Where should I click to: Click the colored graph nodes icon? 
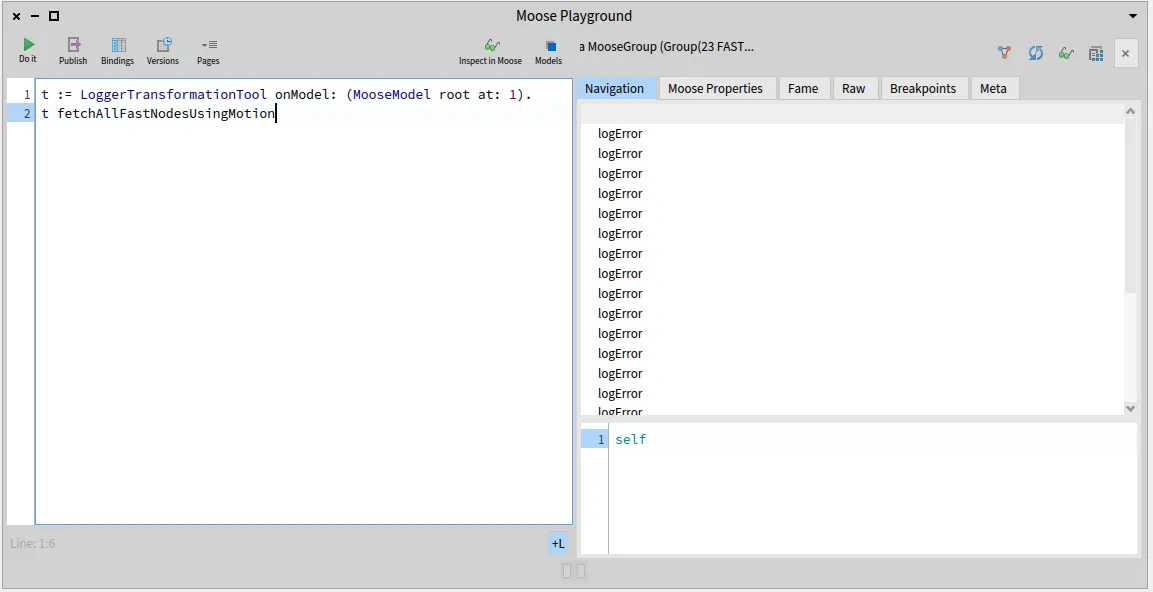pyautogui.click(x=1004, y=53)
